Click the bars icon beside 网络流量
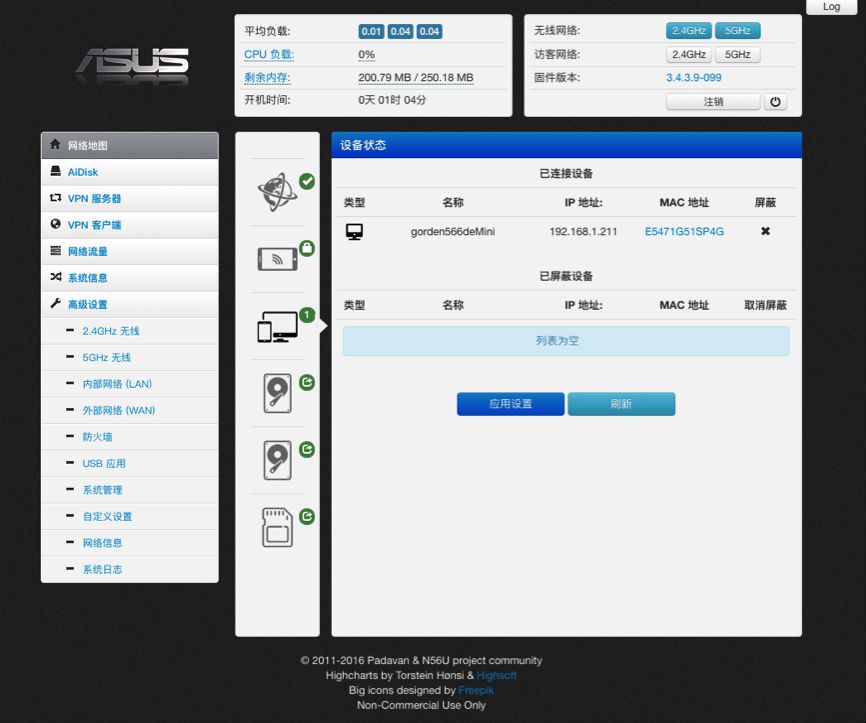This screenshot has height=723, width=866. (55, 251)
